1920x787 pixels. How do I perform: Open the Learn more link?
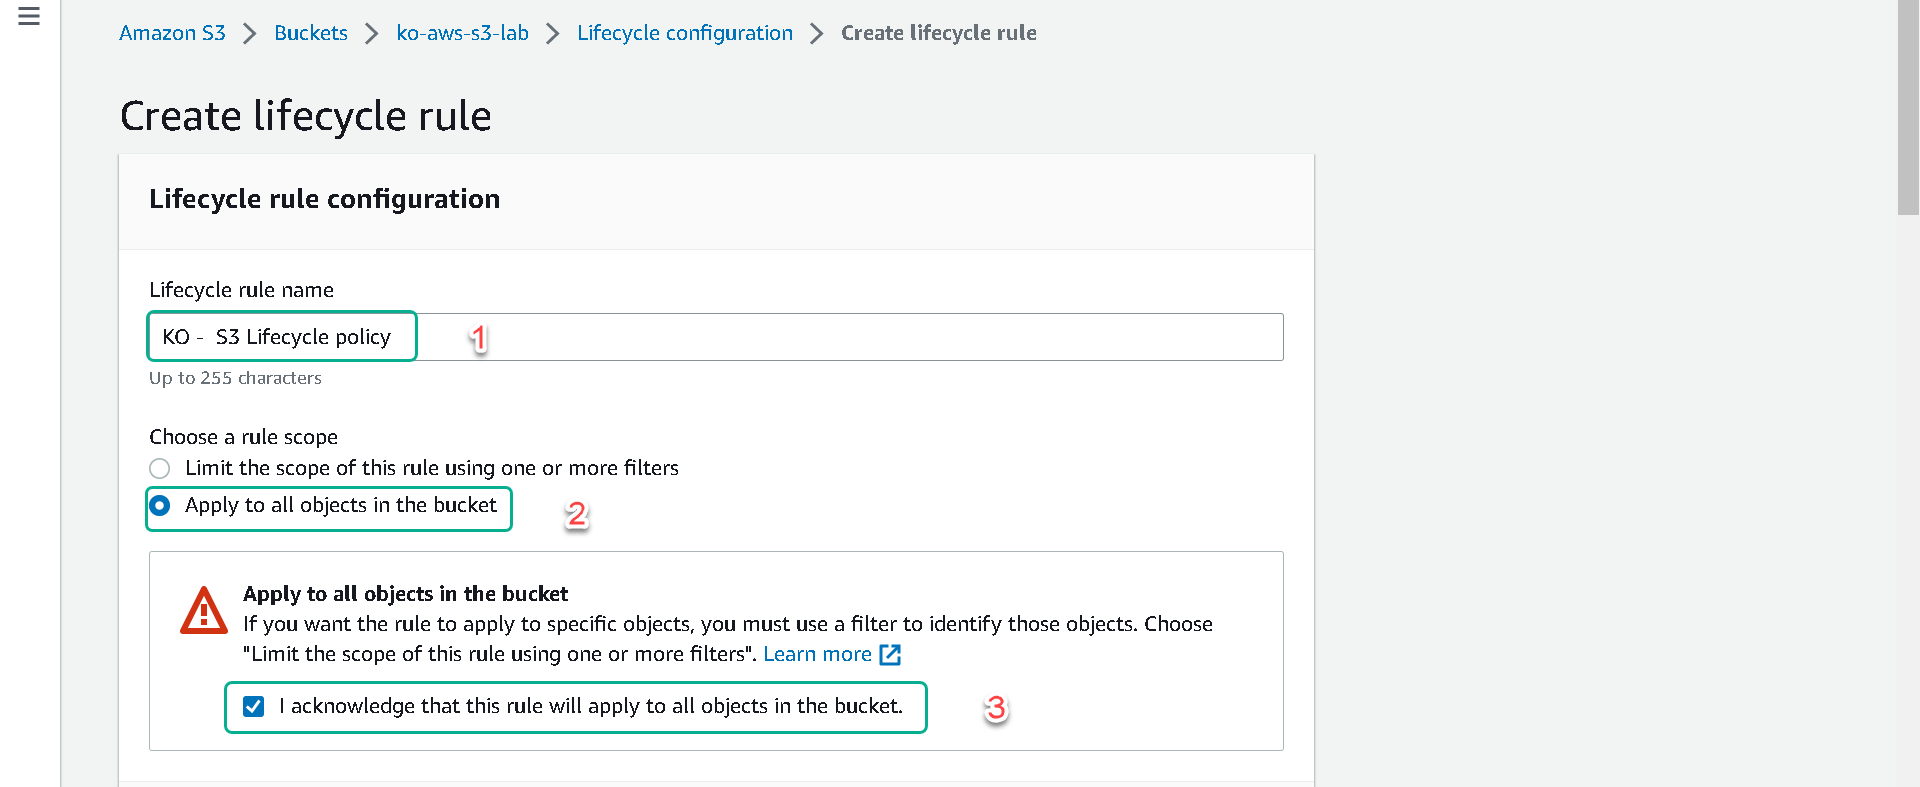pyautogui.click(x=818, y=654)
